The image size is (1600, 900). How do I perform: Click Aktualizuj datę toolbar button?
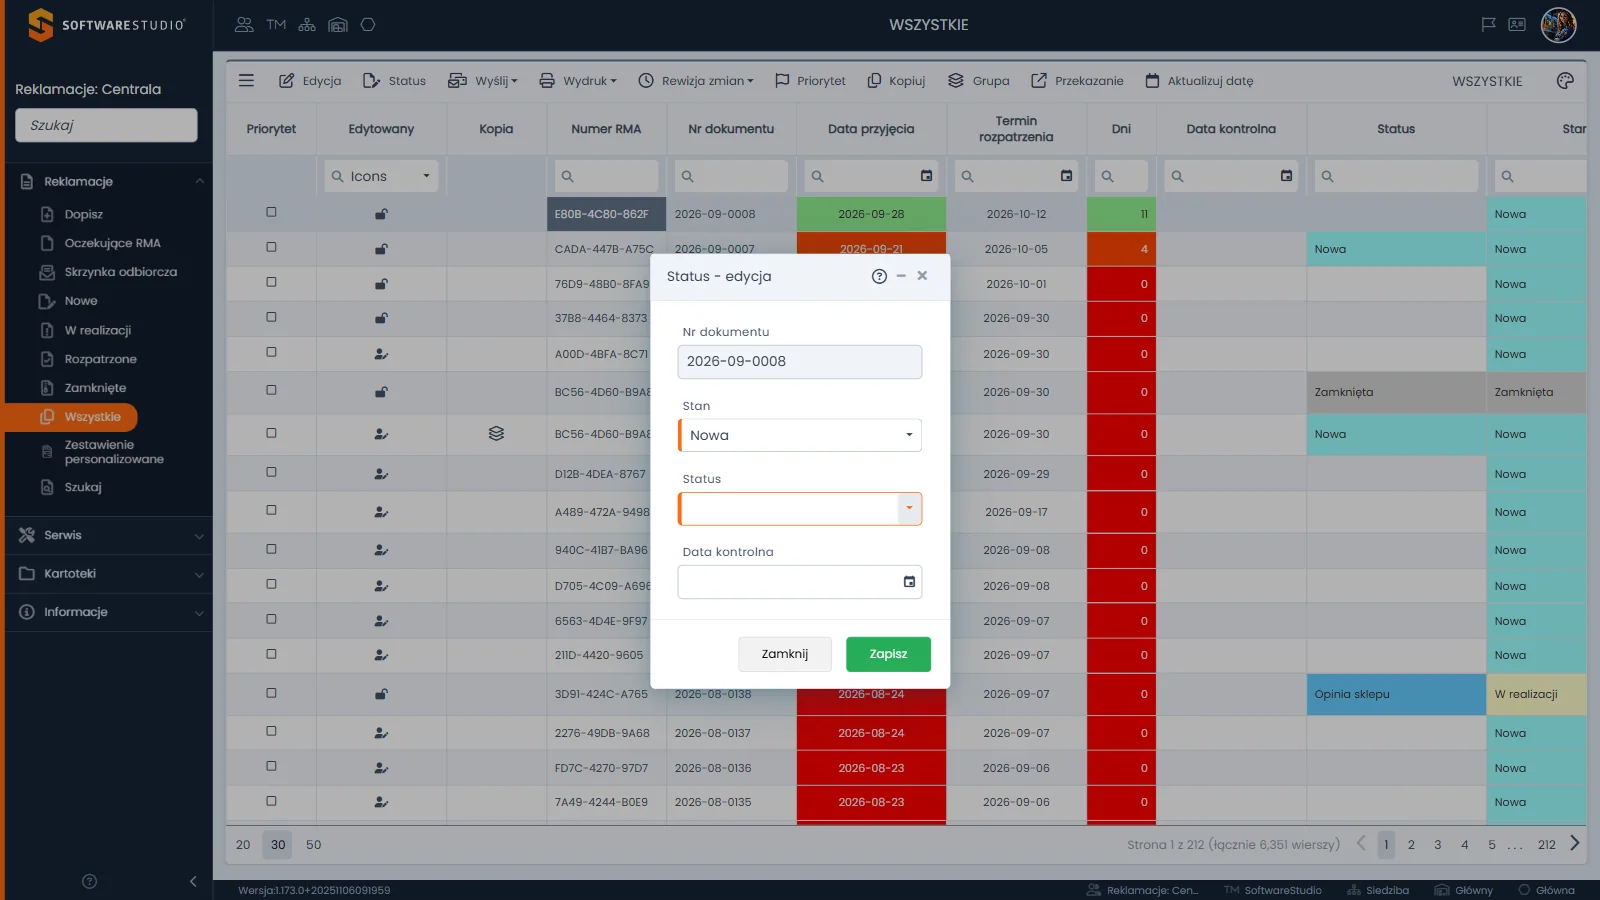point(1199,81)
